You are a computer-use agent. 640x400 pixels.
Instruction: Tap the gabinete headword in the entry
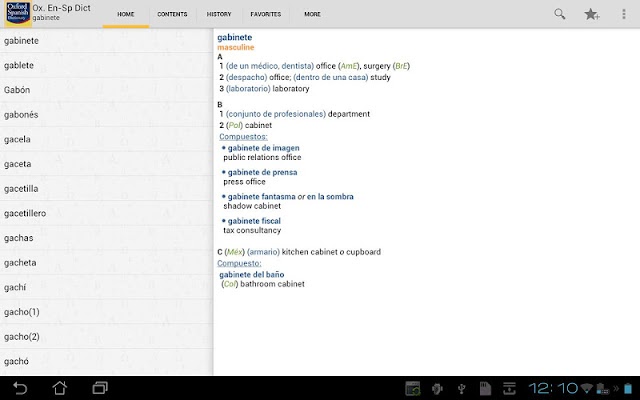[235, 37]
